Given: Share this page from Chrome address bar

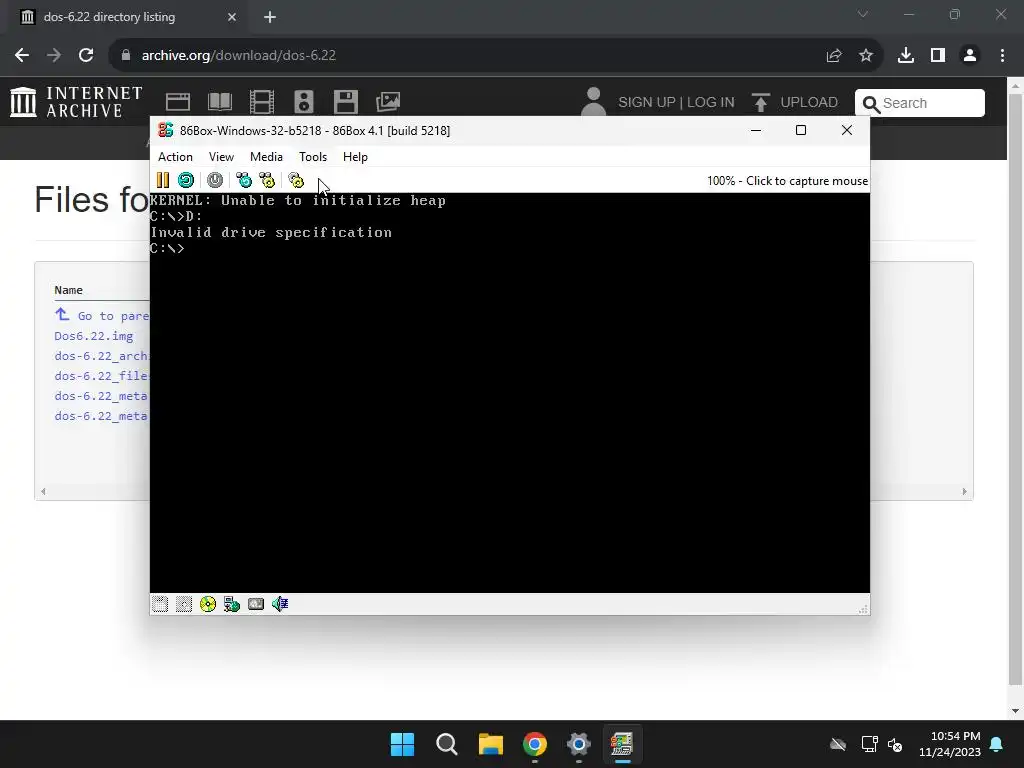Looking at the screenshot, I should pos(834,56).
